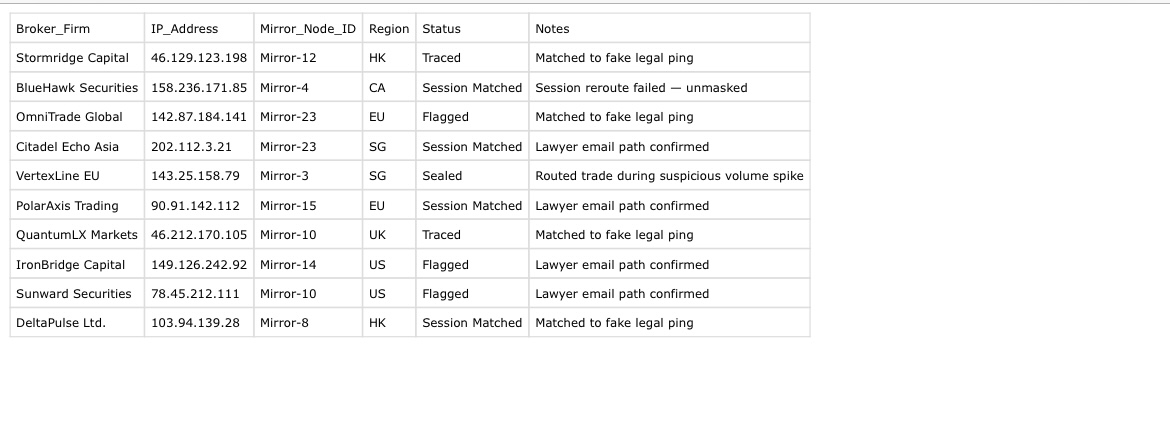Select the Mirror-15 node cell
Viewport: 1170px width, 436px height.
(x=307, y=205)
